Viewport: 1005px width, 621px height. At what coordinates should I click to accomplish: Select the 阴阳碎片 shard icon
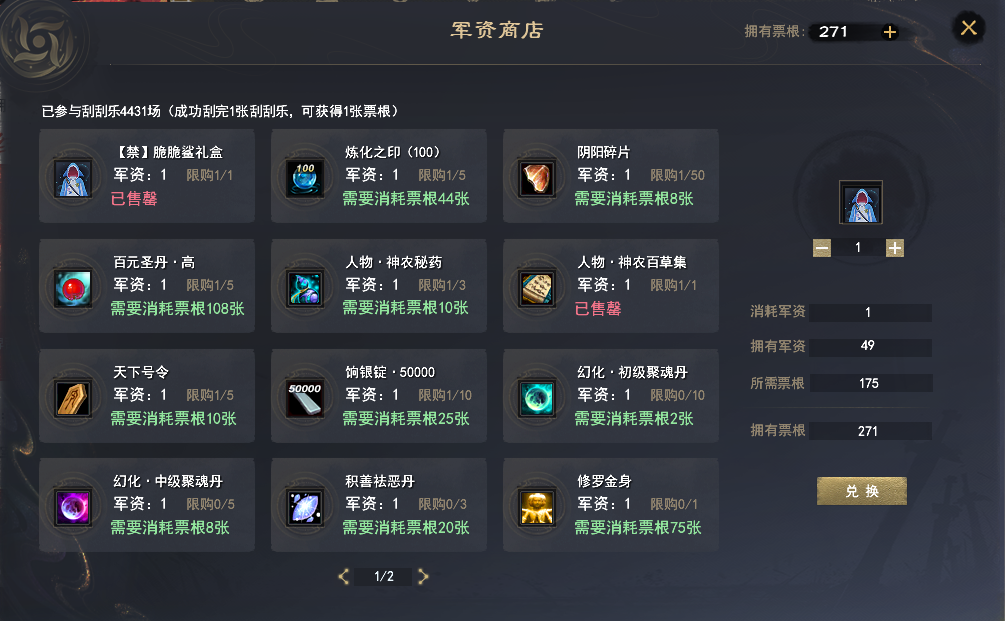pos(536,178)
